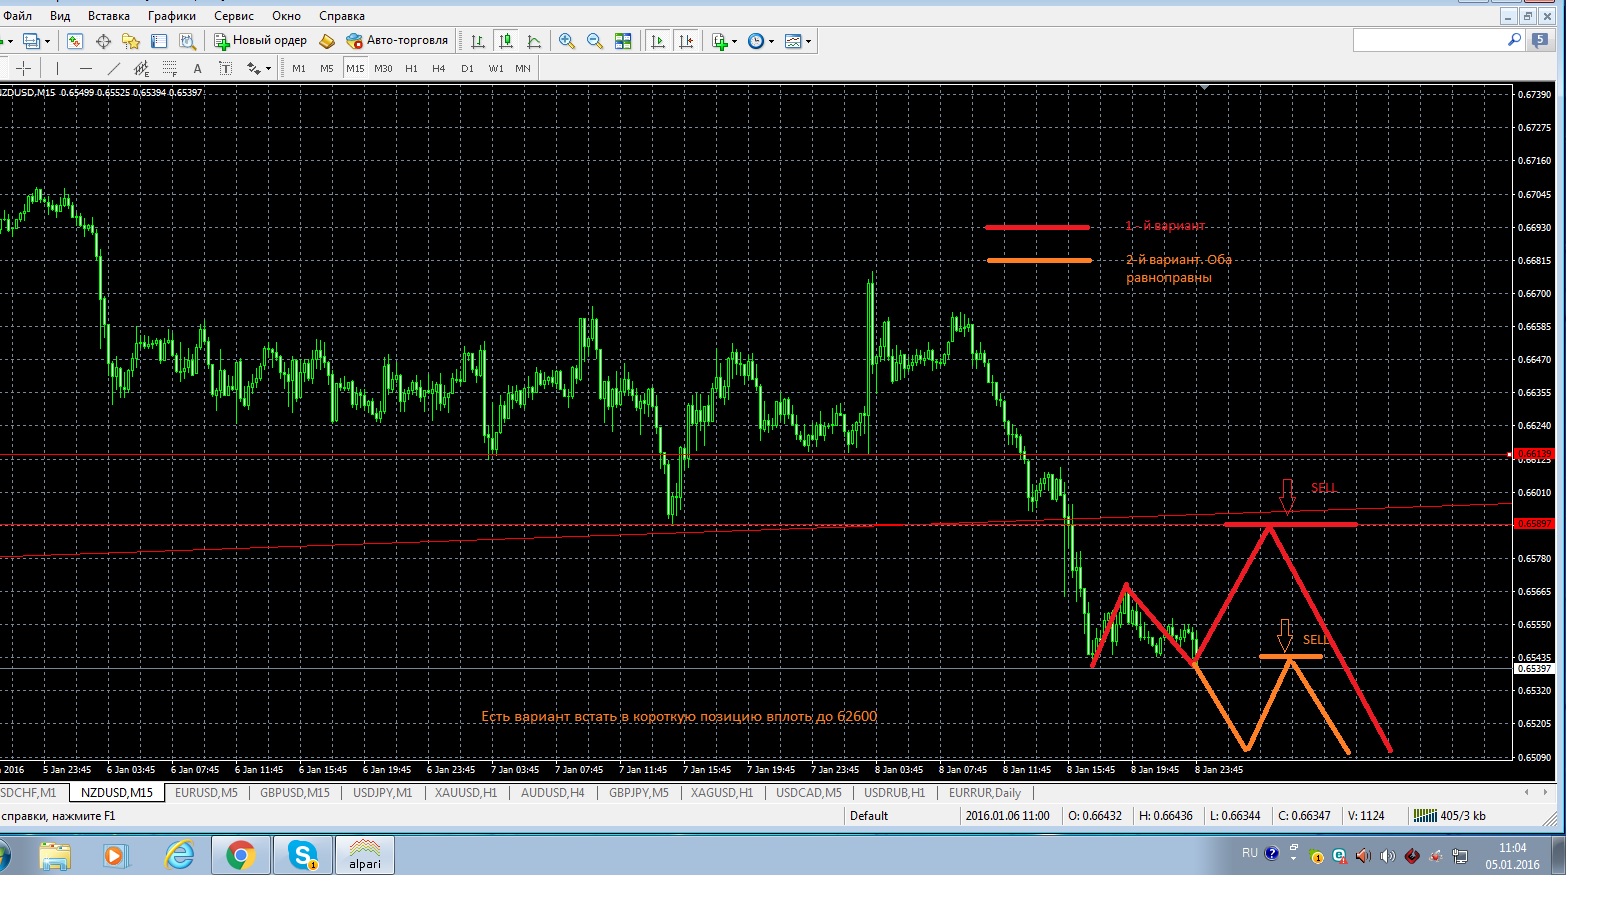
Task: Select the horizontal line tool
Action: coord(85,68)
